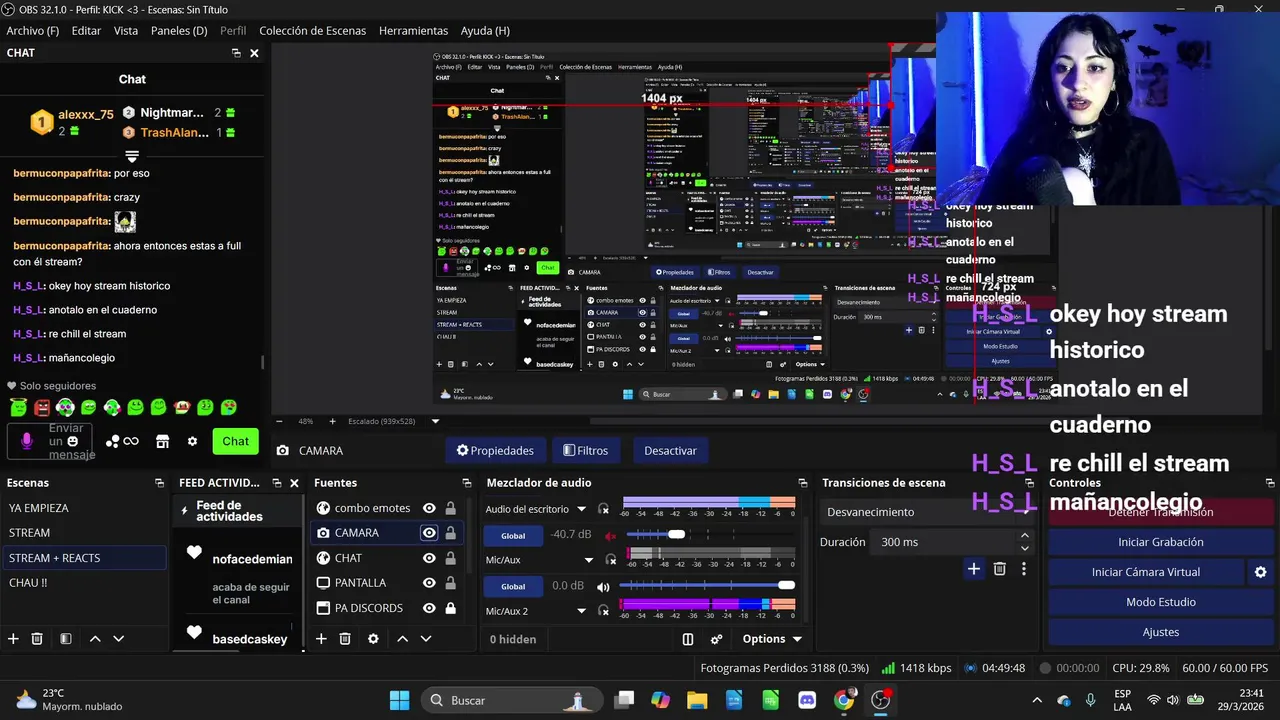The height and width of the screenshot is (720, 1280).
Task: Pop out the CHAT dock panel
Action: pos(236,53)
